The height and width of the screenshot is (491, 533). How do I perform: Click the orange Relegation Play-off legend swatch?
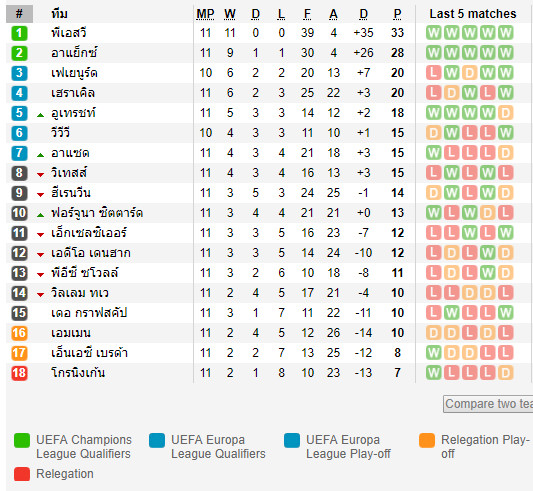427,440
